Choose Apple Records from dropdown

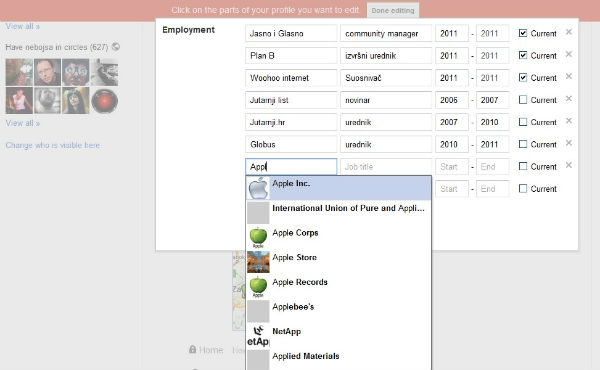pyautogui.click(x=338, y=287)
